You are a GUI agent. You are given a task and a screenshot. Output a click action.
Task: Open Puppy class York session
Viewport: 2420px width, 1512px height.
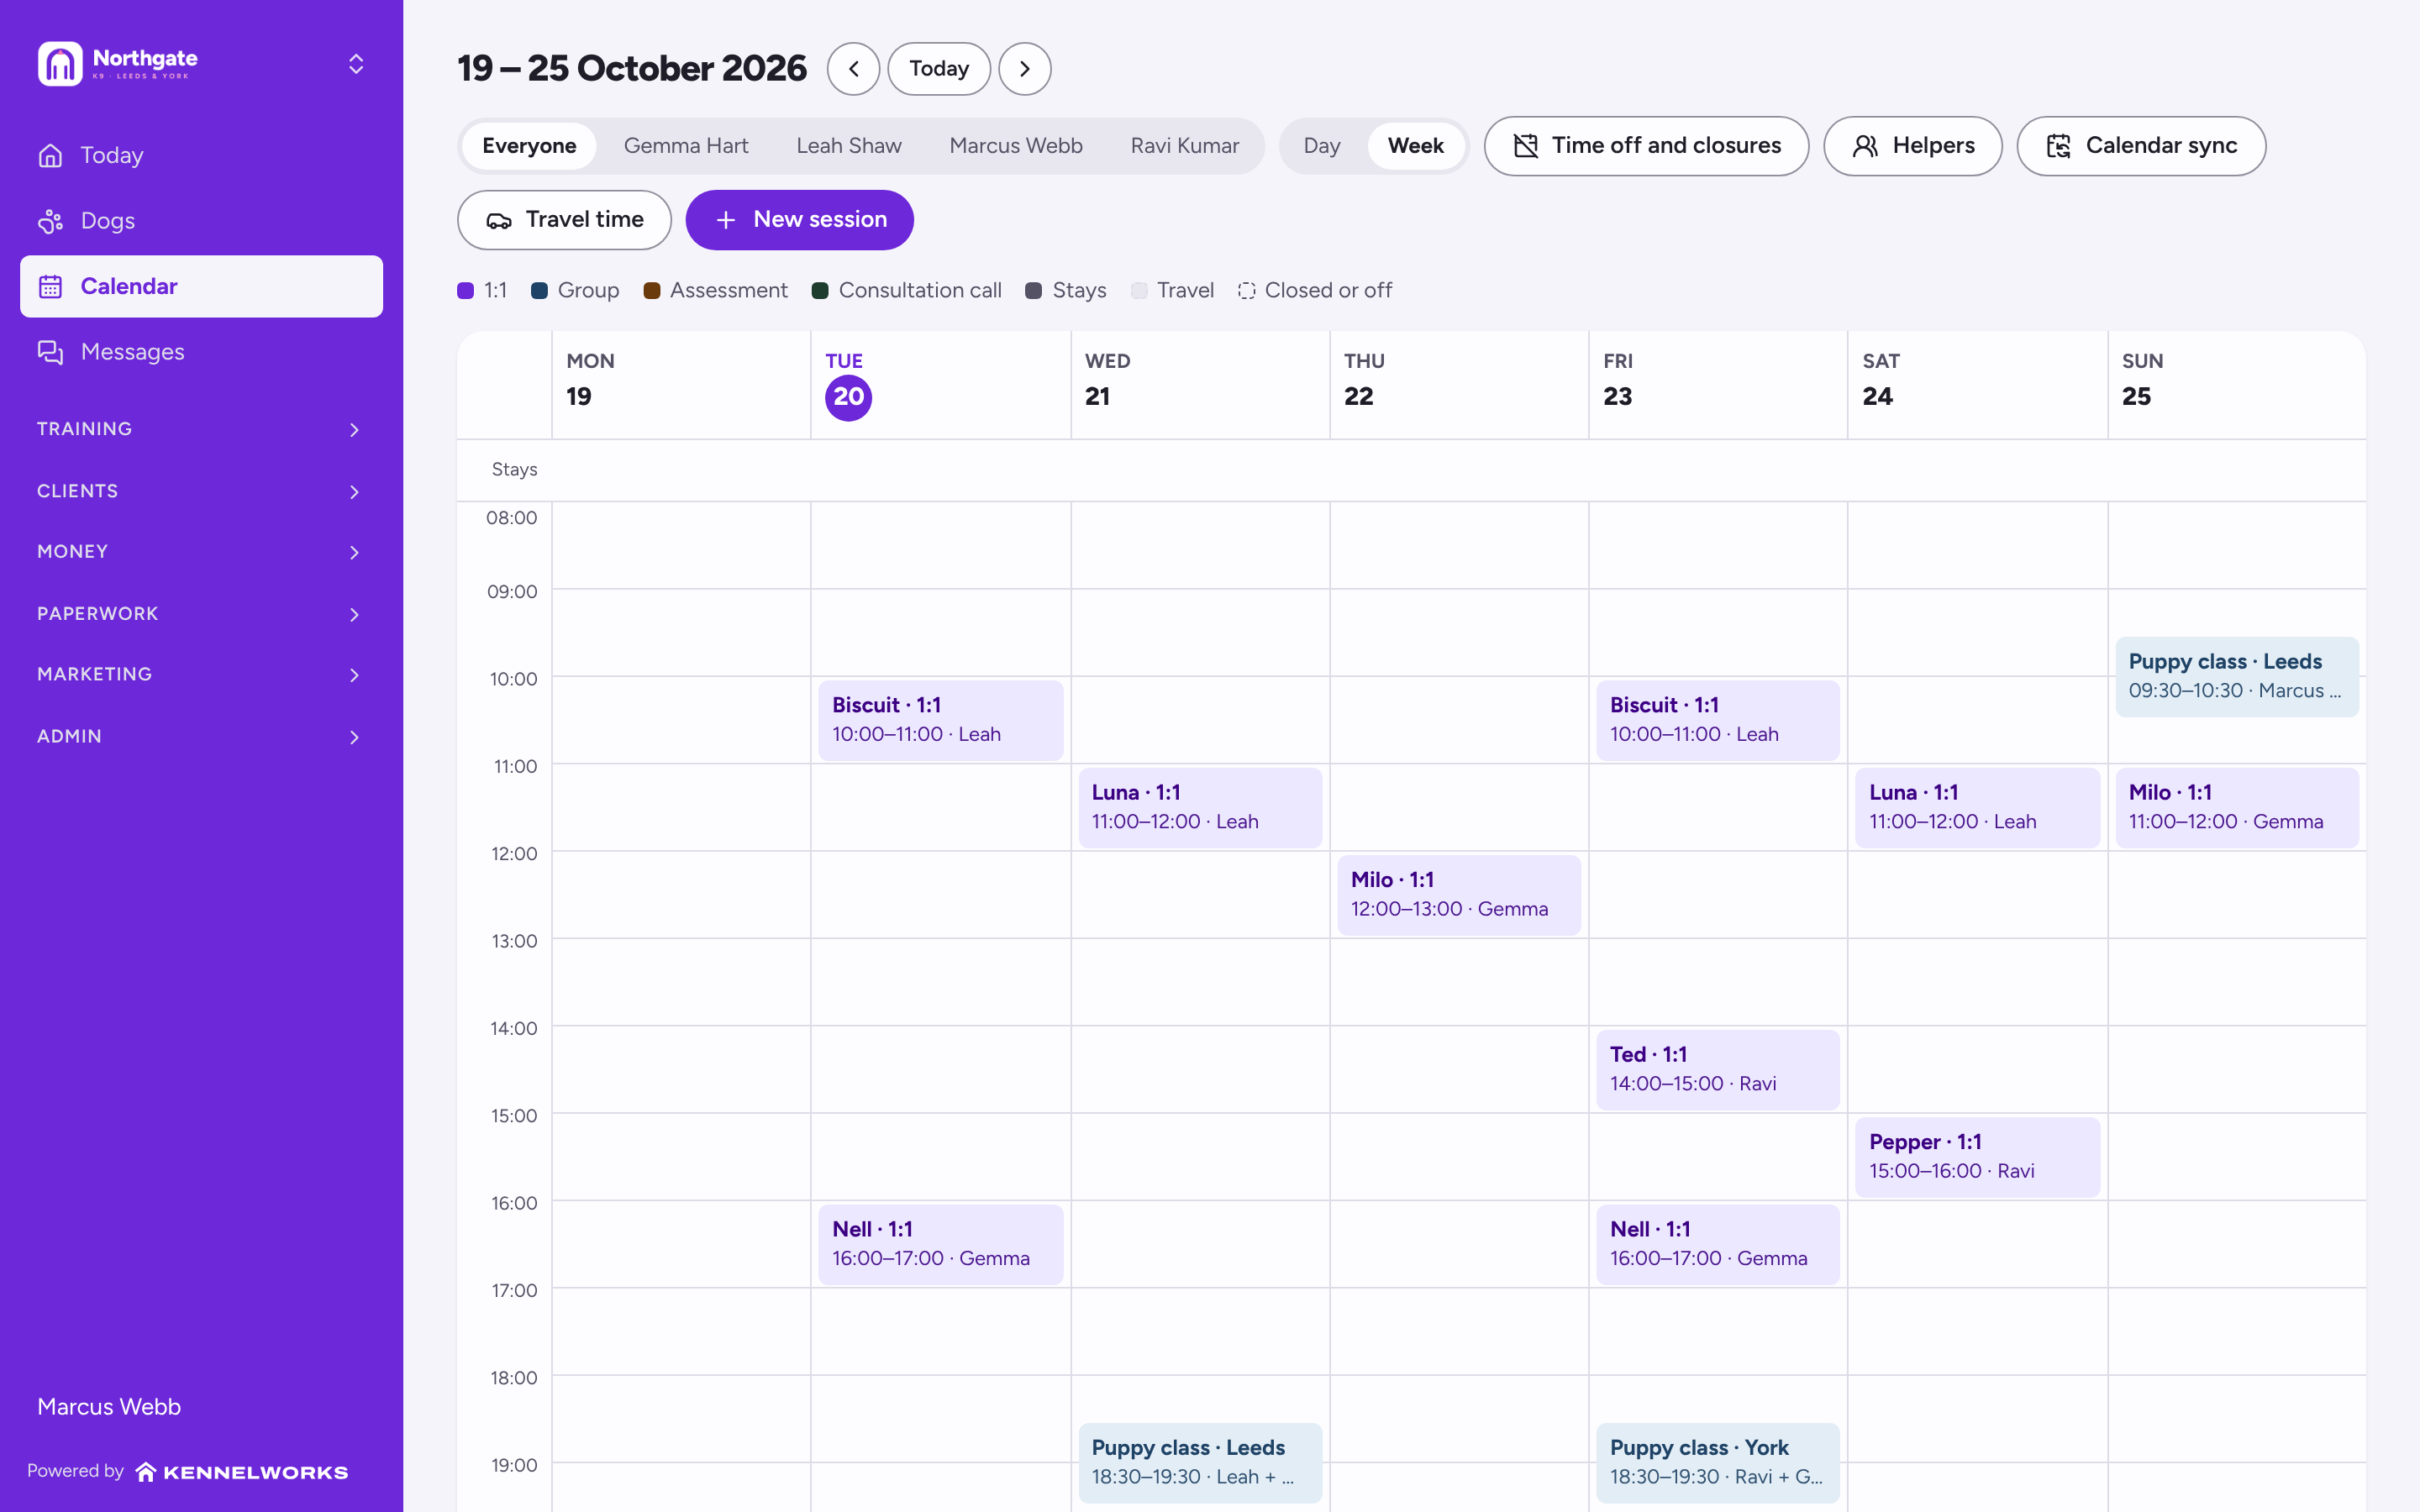[x=1717, y=1462]
